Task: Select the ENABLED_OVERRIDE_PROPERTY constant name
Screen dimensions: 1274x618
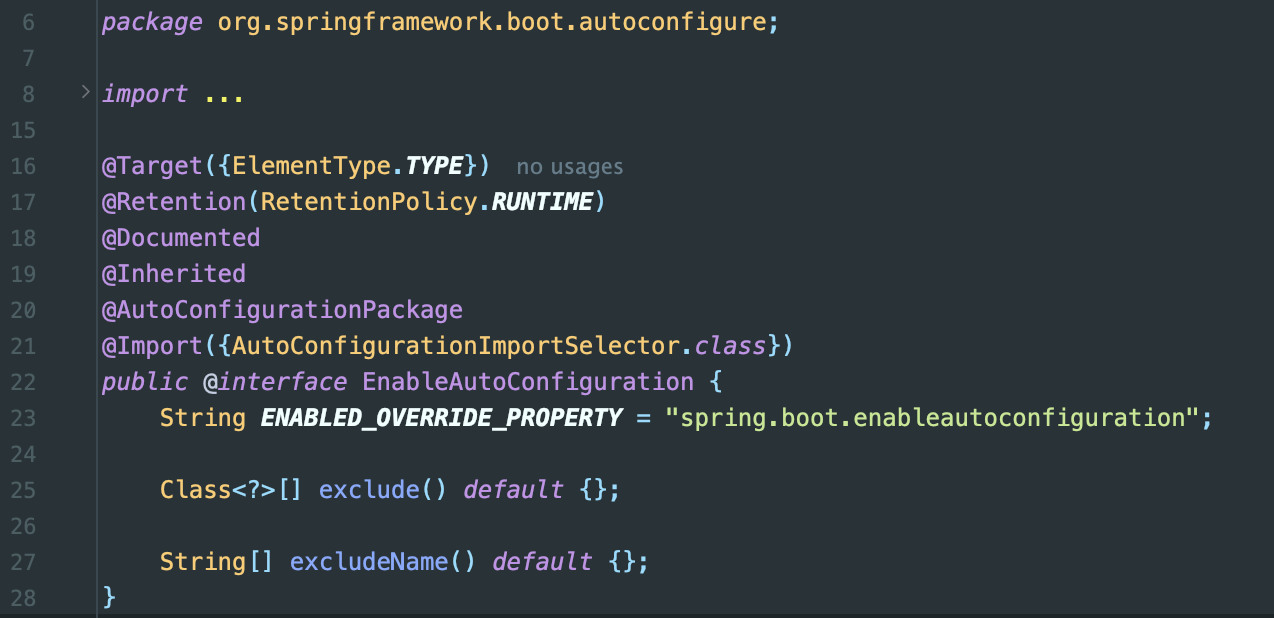Action: pos(441,418)
